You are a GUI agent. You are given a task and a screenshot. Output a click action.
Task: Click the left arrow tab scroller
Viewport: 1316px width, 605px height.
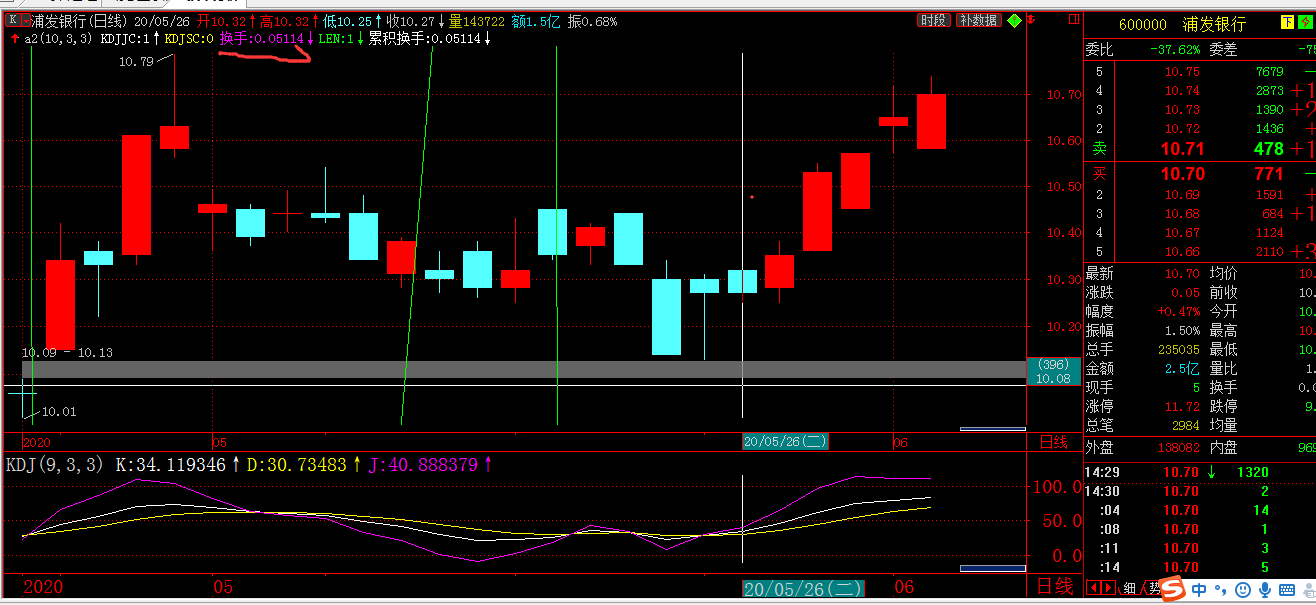1093,587
